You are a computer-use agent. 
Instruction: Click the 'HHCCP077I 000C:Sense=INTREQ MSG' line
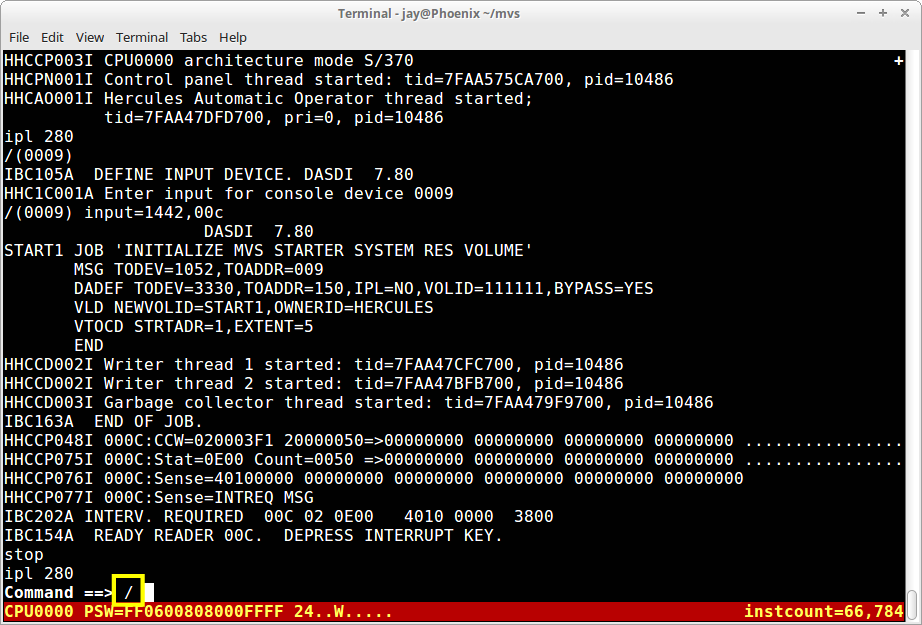pos(159,497)
